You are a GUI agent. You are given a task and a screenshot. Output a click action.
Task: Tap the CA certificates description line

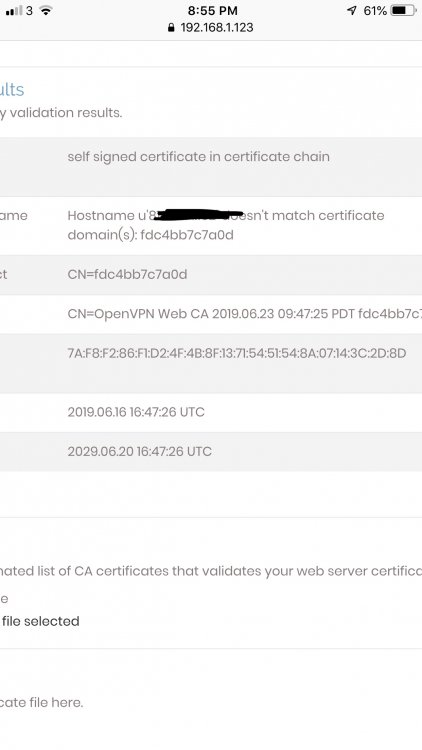click(x=211, y=571)
